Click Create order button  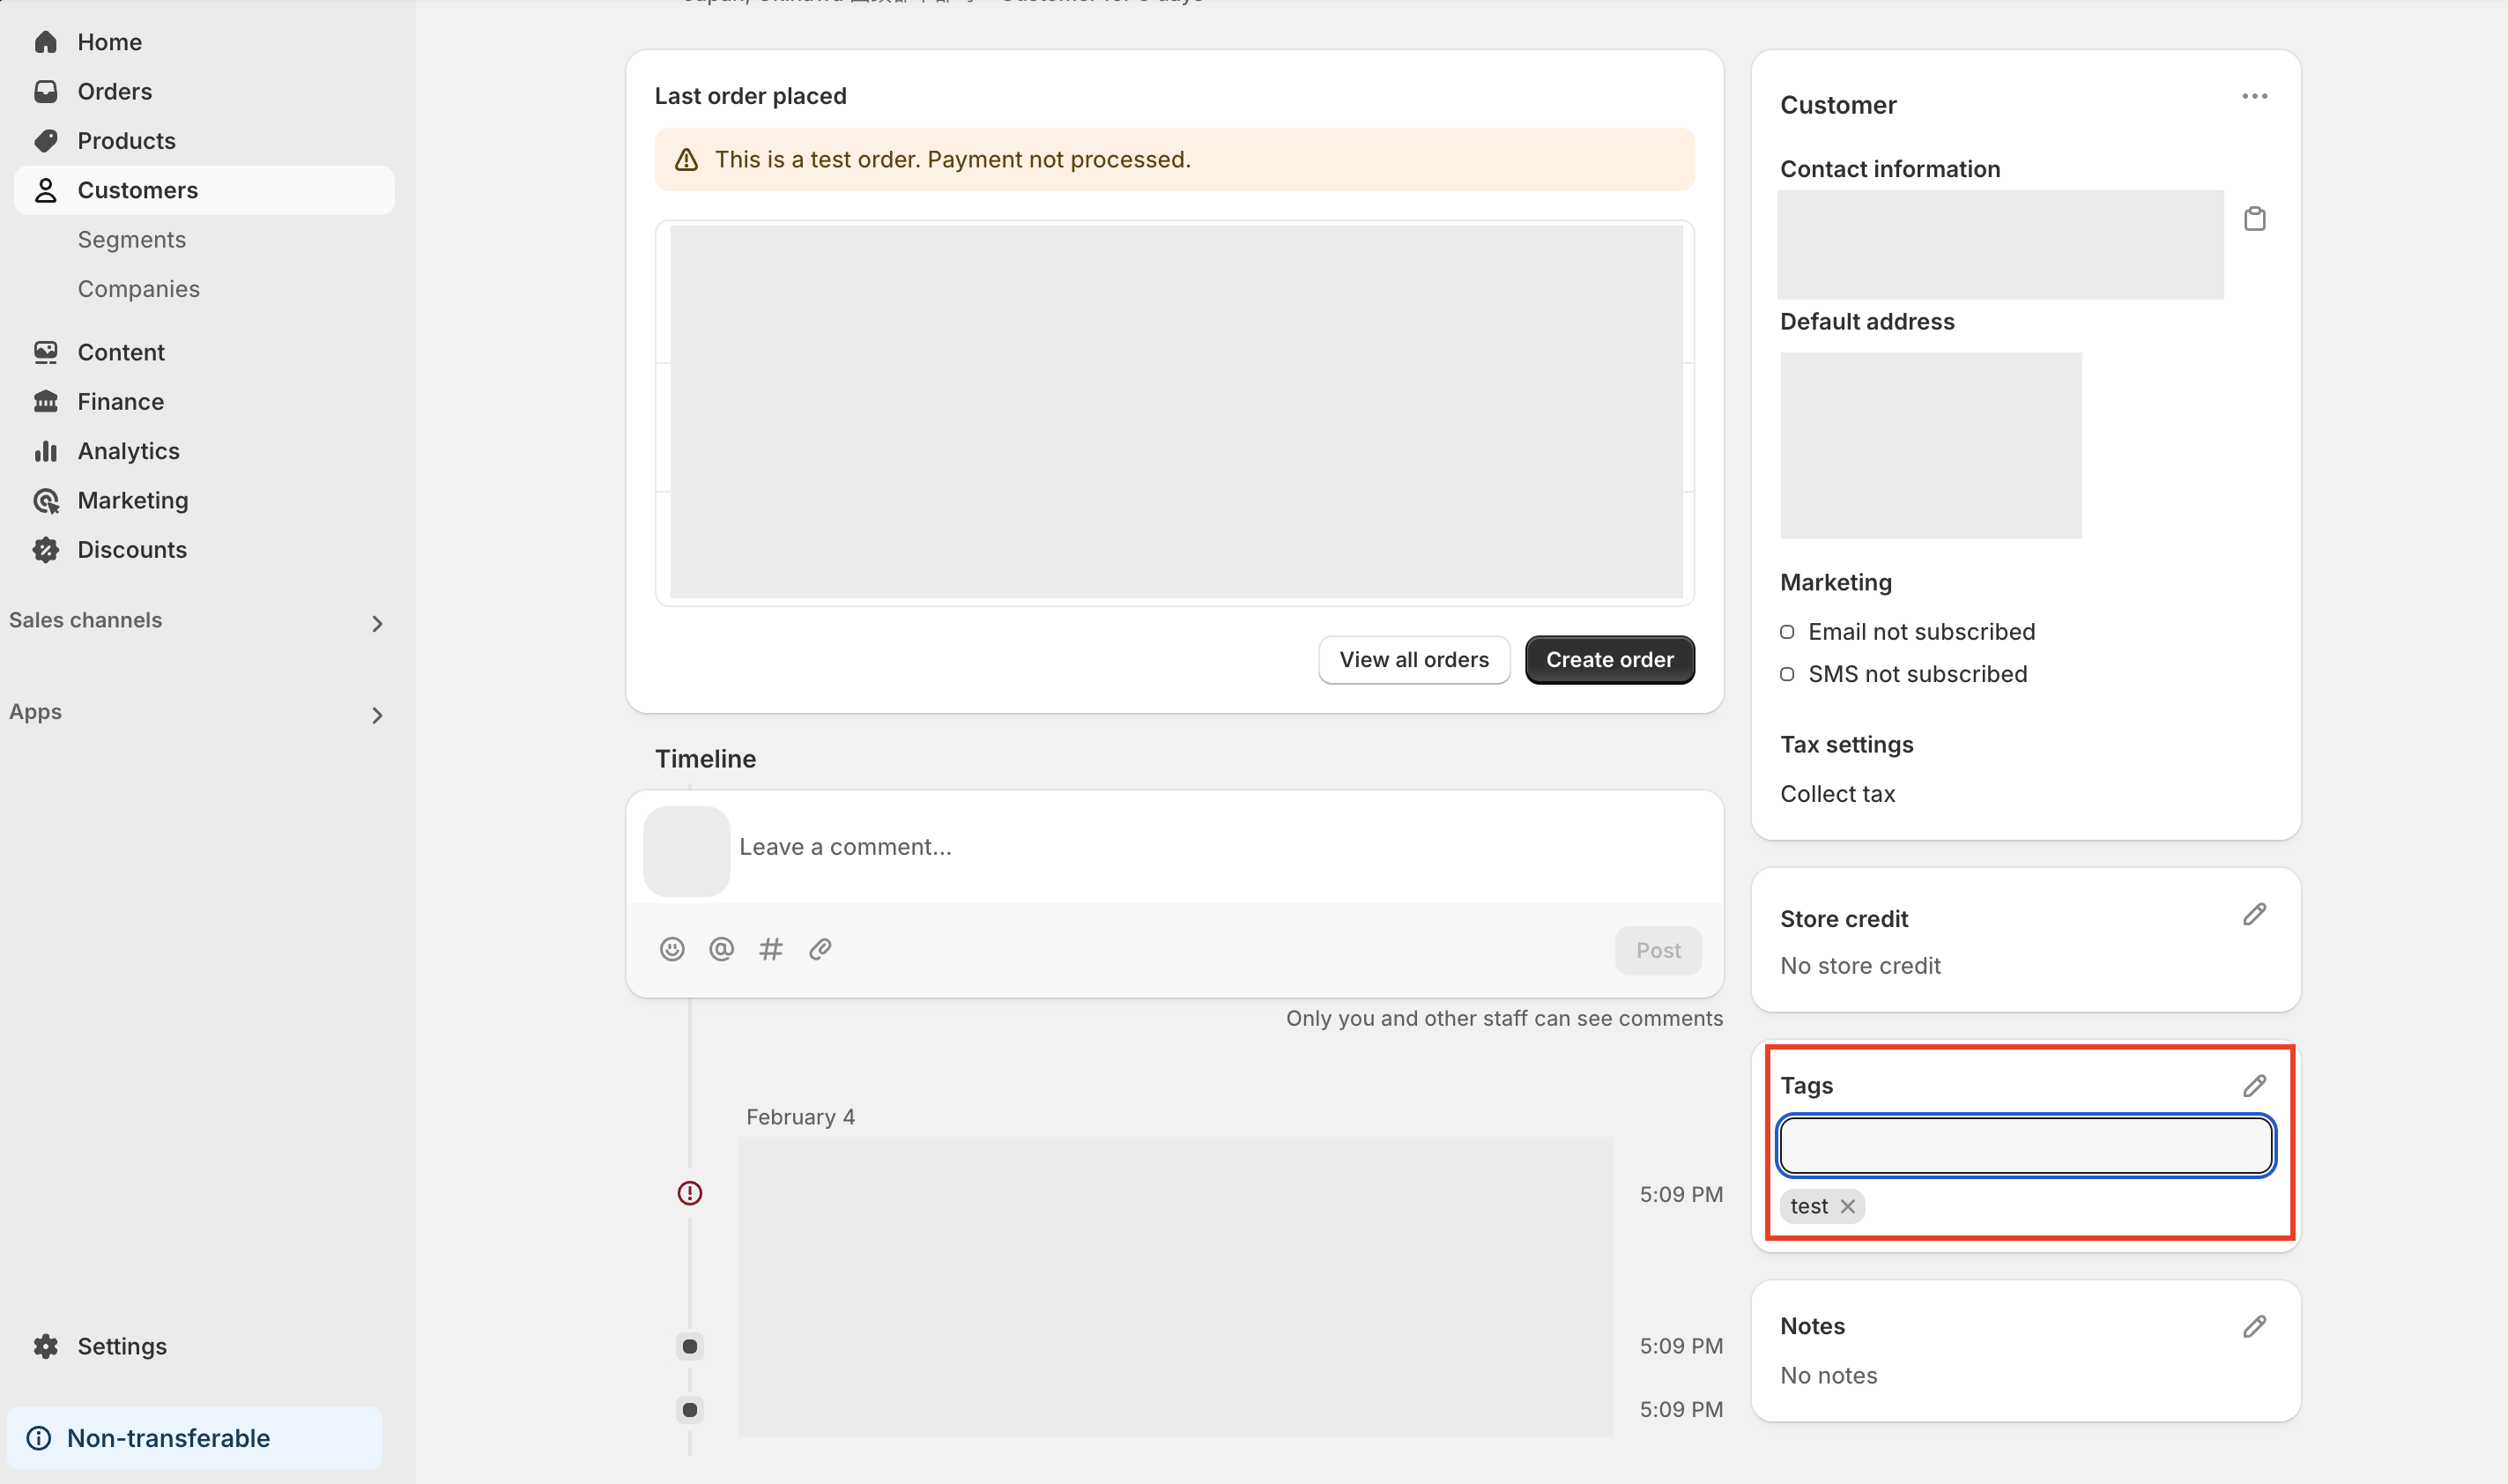click(1609, 660)
